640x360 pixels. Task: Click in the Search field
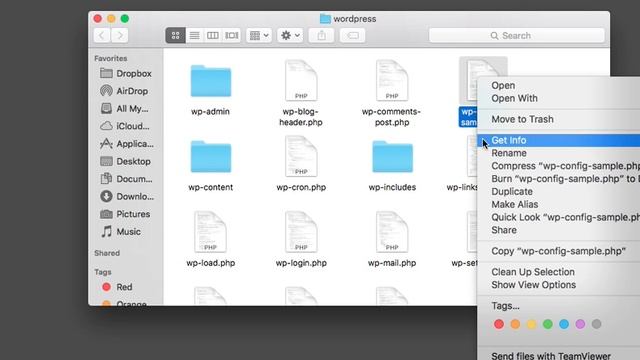point(517,36)
